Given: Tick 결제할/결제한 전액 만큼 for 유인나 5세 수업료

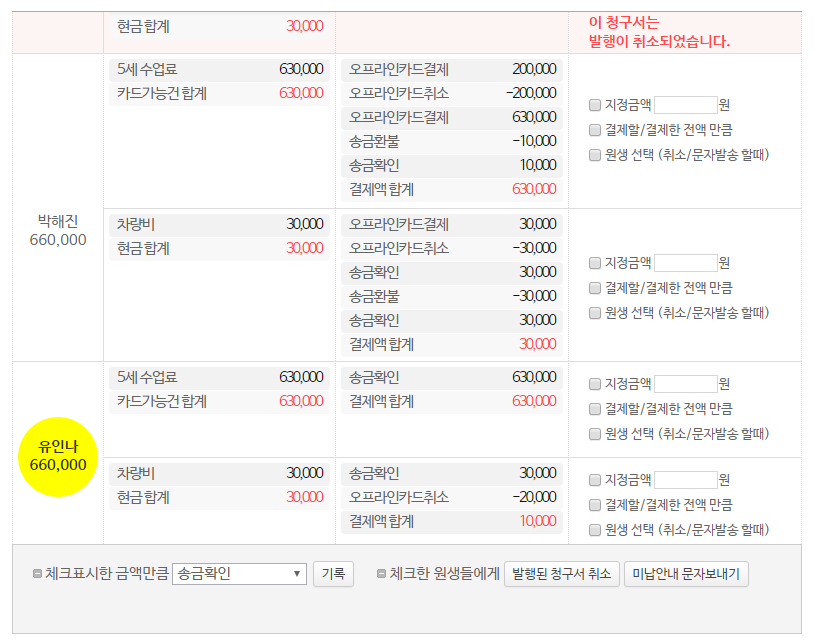Looking at the screenshot, I should (x=595, y=409).
